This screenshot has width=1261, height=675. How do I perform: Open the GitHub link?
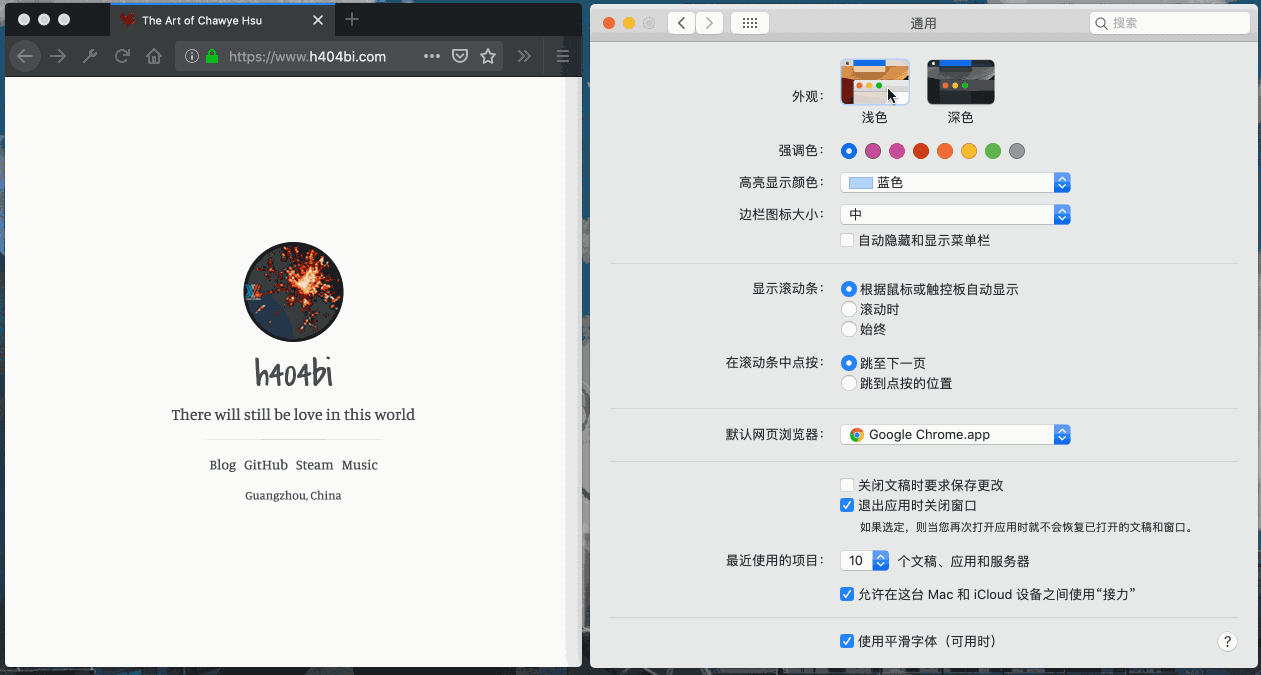pos(266,465)
